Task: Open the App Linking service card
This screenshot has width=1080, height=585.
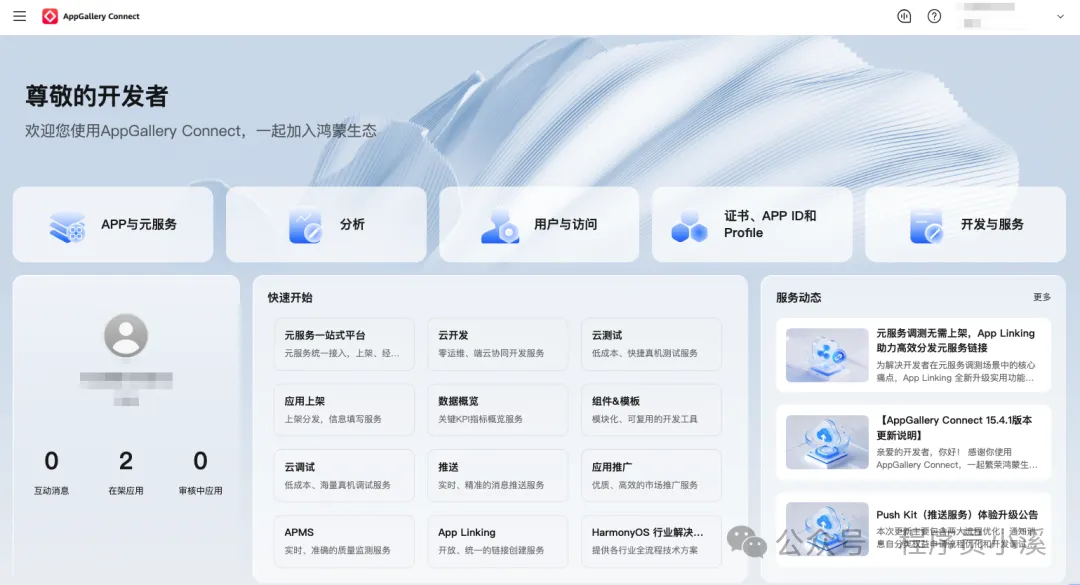Action: 497,541
